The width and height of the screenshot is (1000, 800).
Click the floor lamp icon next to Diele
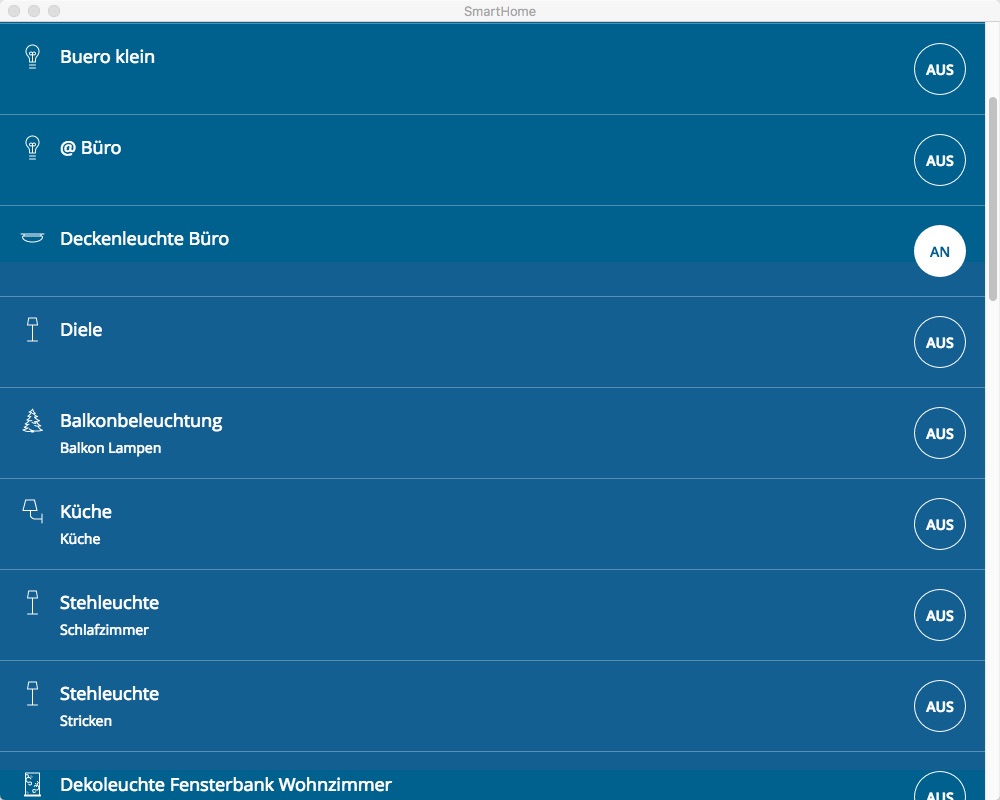pos(32,330)
